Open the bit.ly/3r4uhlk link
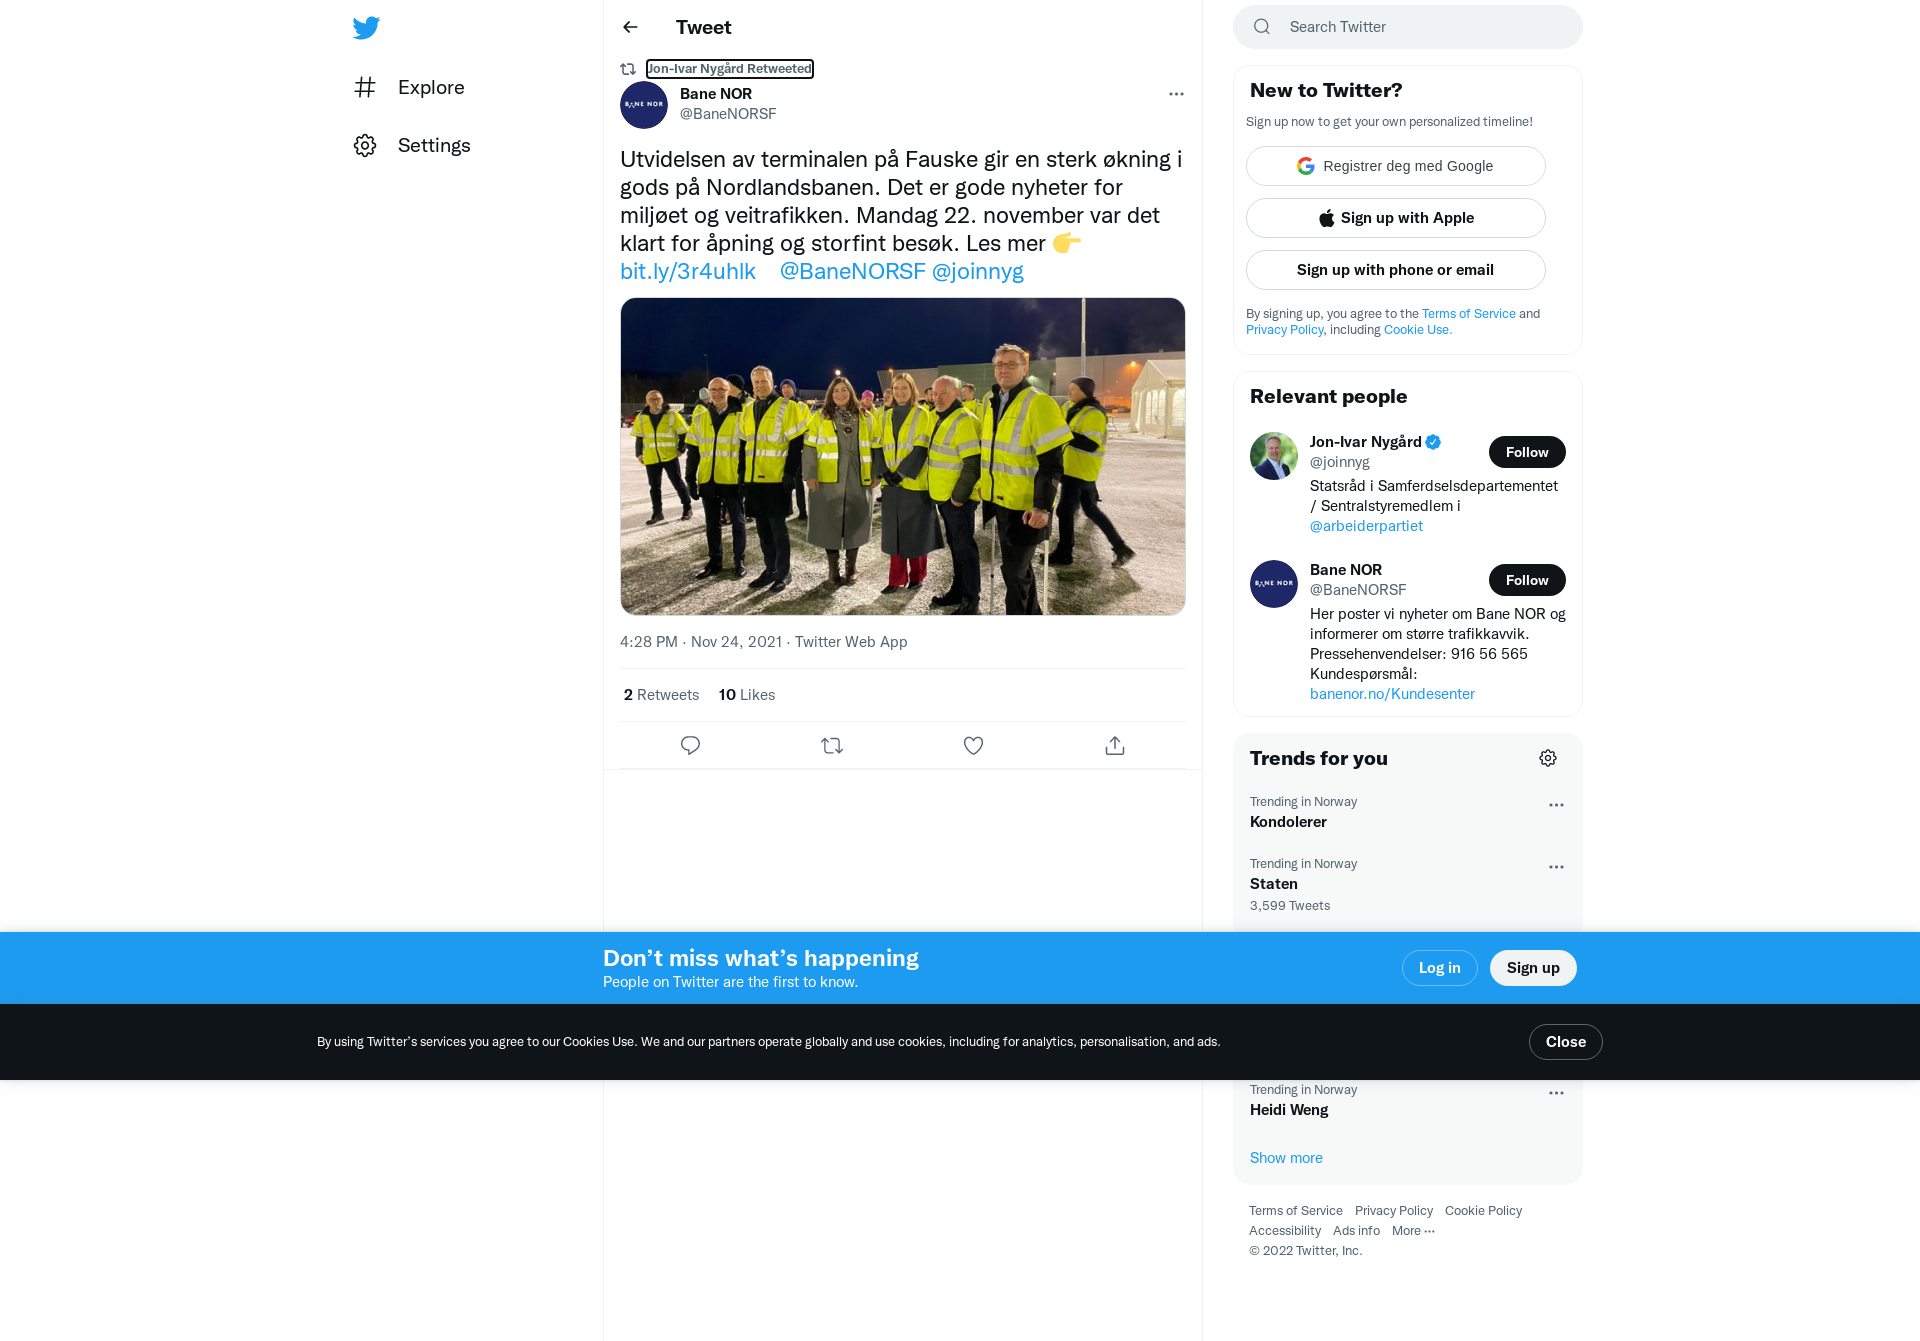The image size is (1920, 1341). [x=688, y=272]
